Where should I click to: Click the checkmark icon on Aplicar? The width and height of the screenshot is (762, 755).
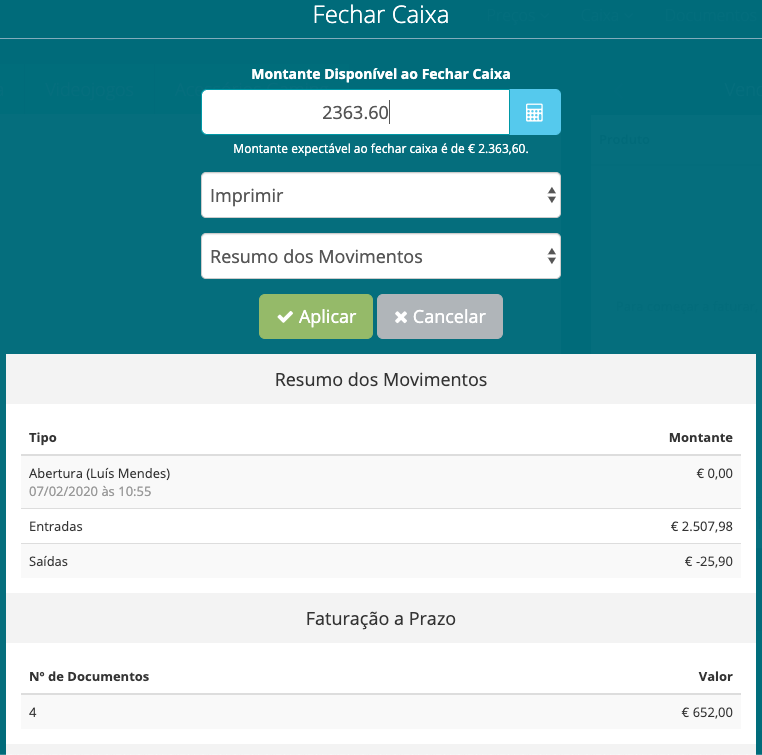pos(285,317)
